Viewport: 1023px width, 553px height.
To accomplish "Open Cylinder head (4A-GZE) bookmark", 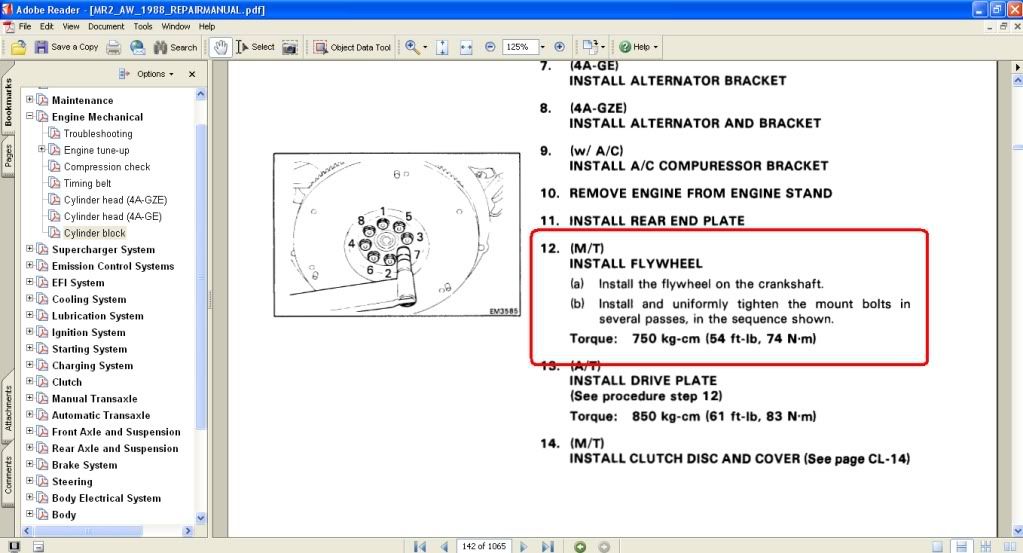I will click(115, 200).
